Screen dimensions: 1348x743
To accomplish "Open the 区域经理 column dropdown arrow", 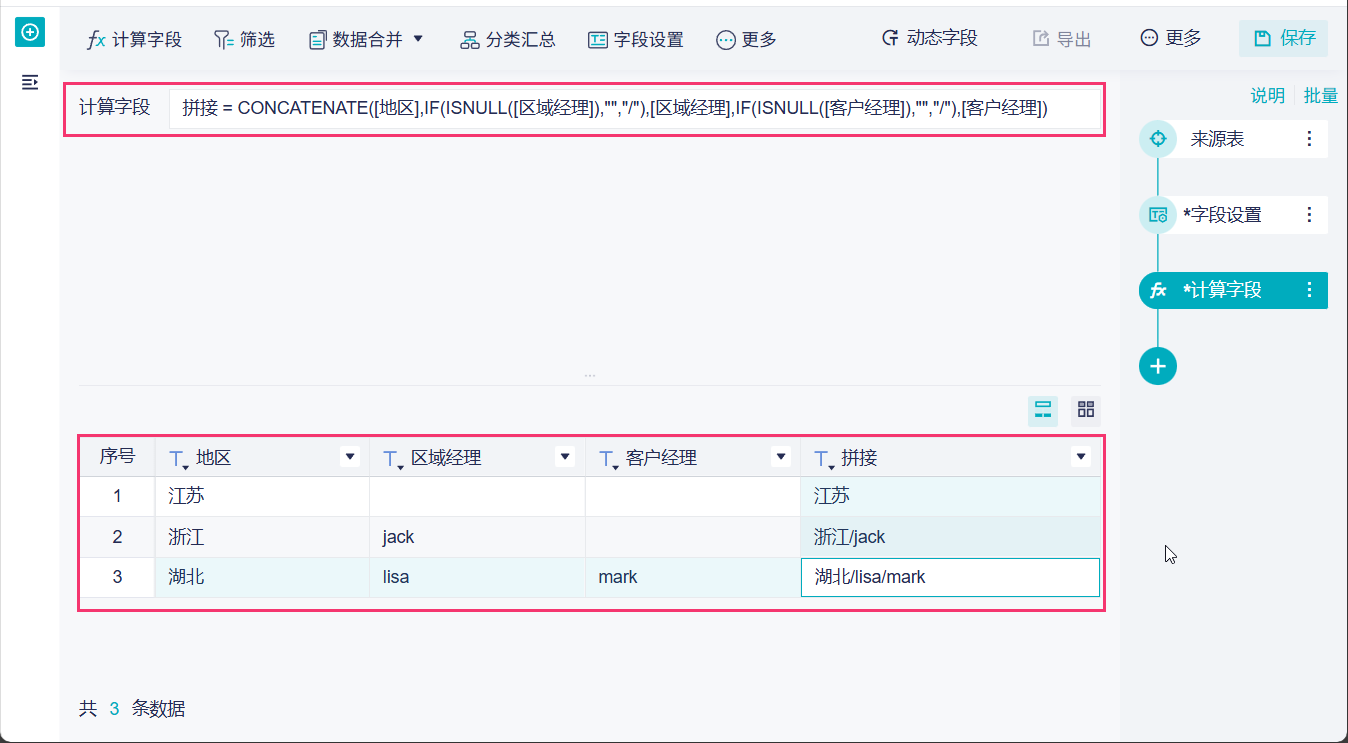I will (x=566, y=457).
